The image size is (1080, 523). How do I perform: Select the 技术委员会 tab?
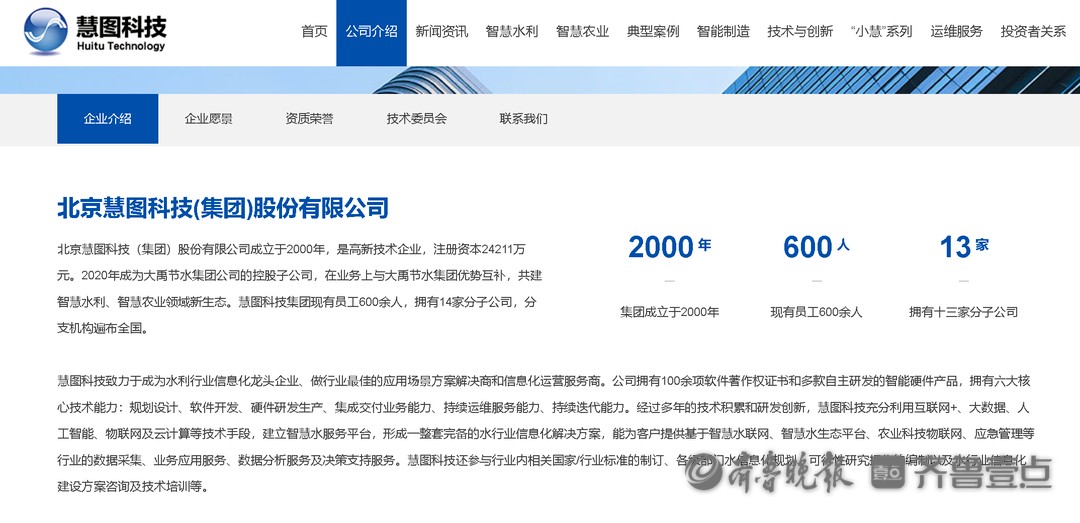pos(416,119)
